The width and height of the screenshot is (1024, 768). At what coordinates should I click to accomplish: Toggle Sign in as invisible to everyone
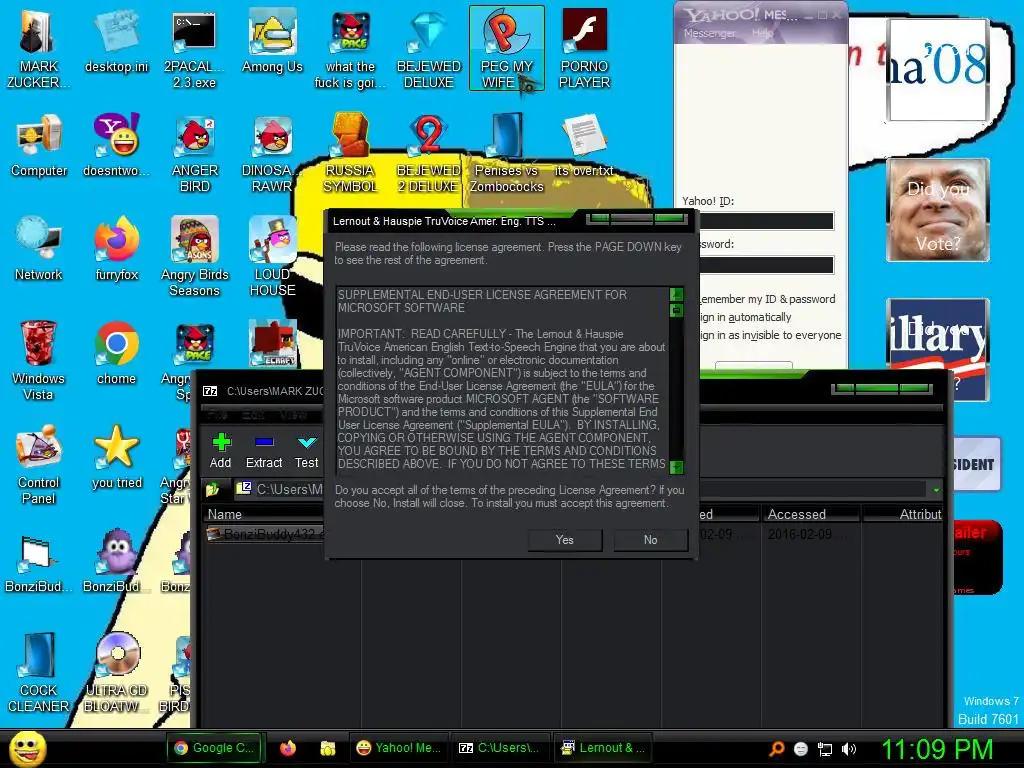[770, 335]
